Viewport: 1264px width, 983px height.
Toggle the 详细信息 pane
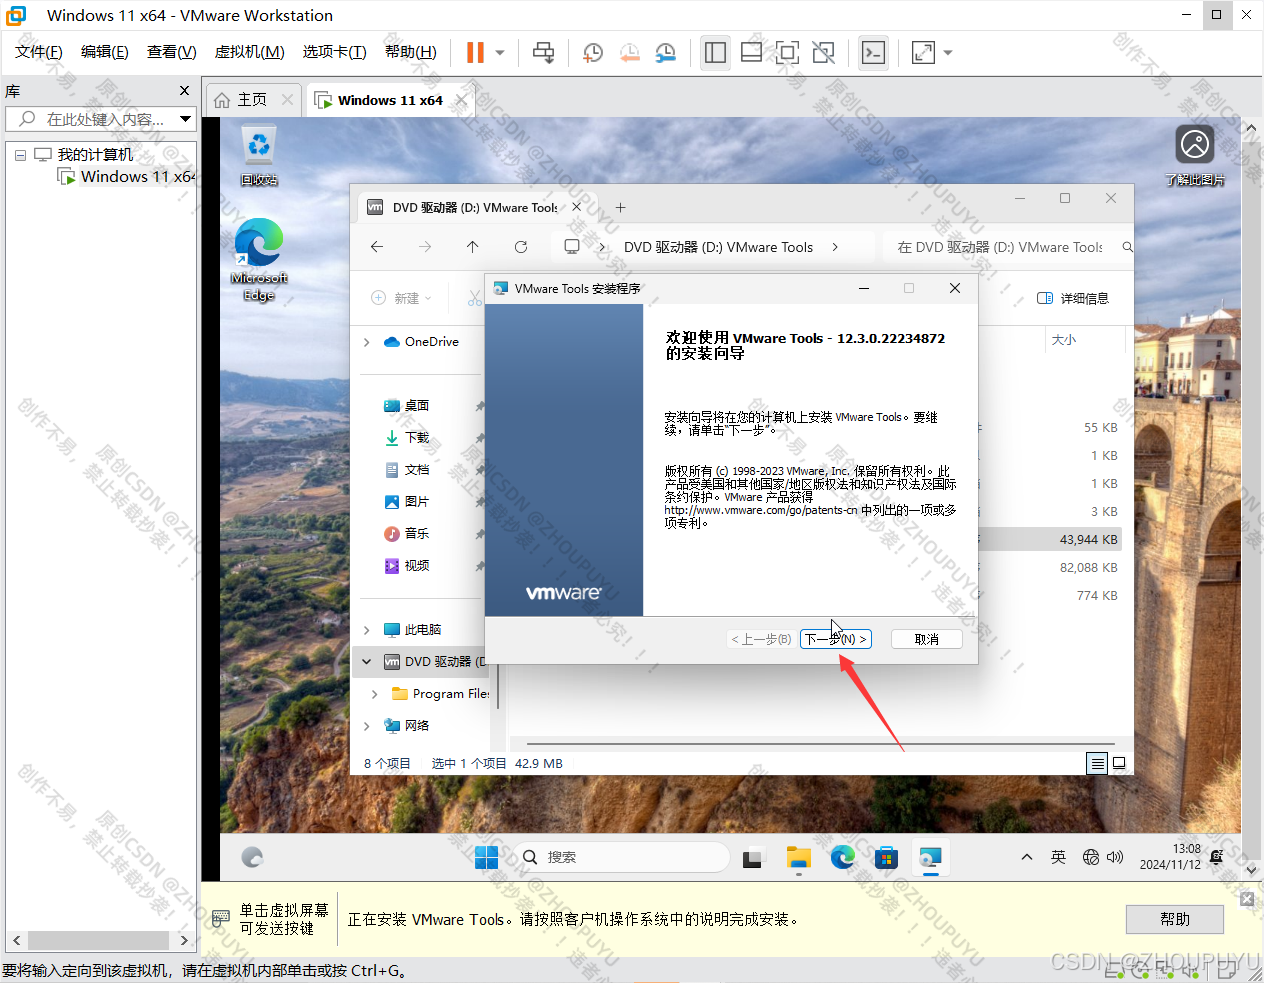(1073, 298)
